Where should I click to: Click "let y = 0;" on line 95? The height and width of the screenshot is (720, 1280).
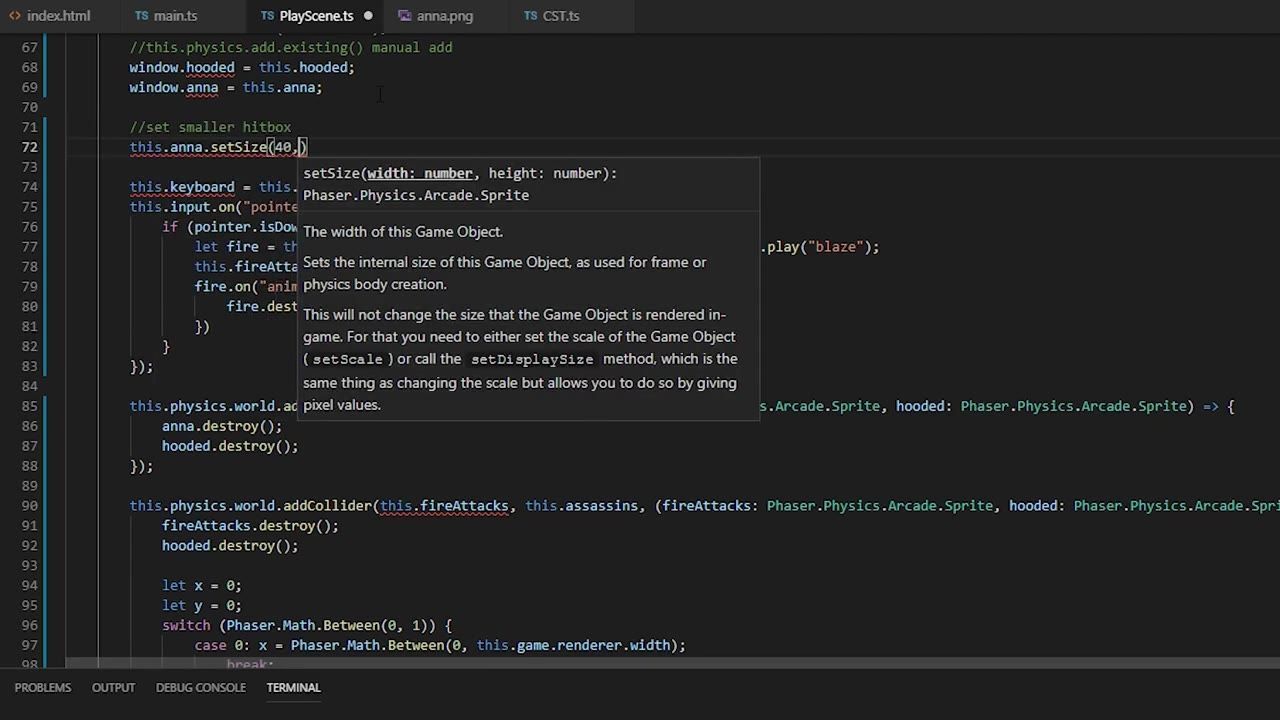point(202,606)
